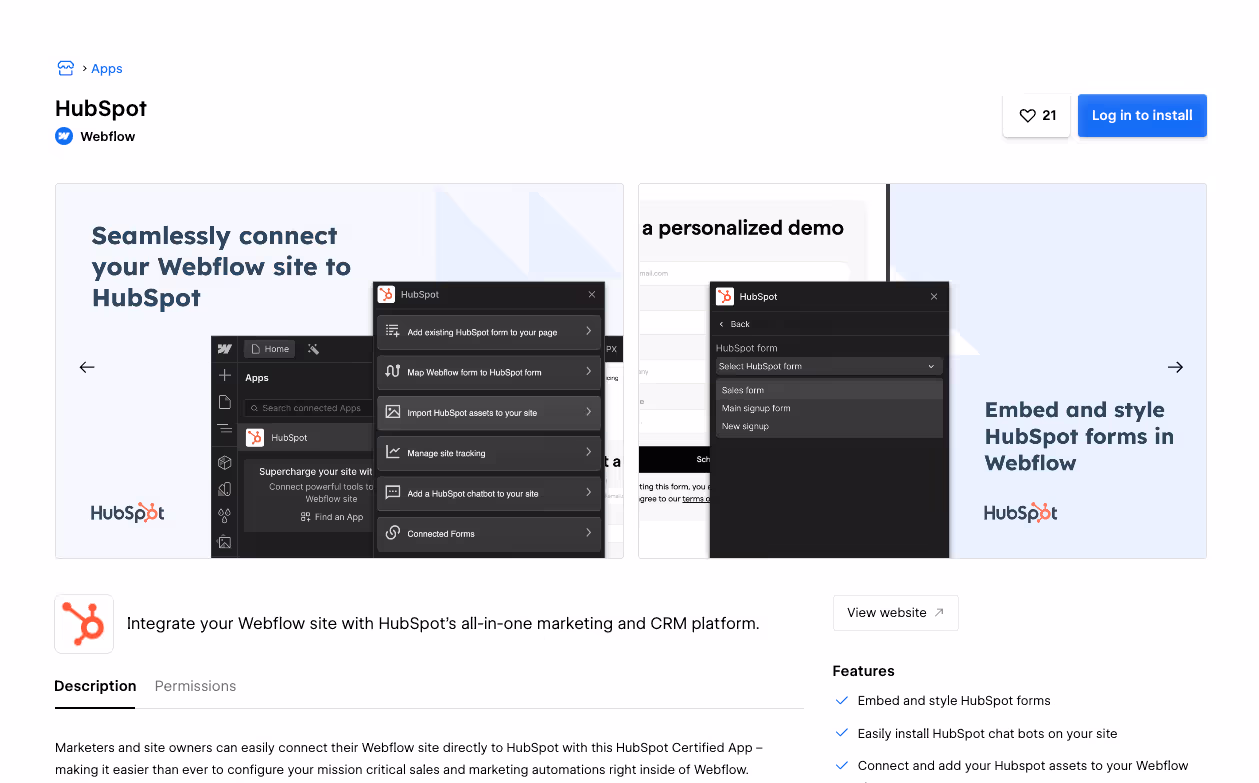Image resolution: width=1259 pixels, height=783 pixels.
Task: Choose 'Sales form' in dropdown list
Action: [829, 390]
